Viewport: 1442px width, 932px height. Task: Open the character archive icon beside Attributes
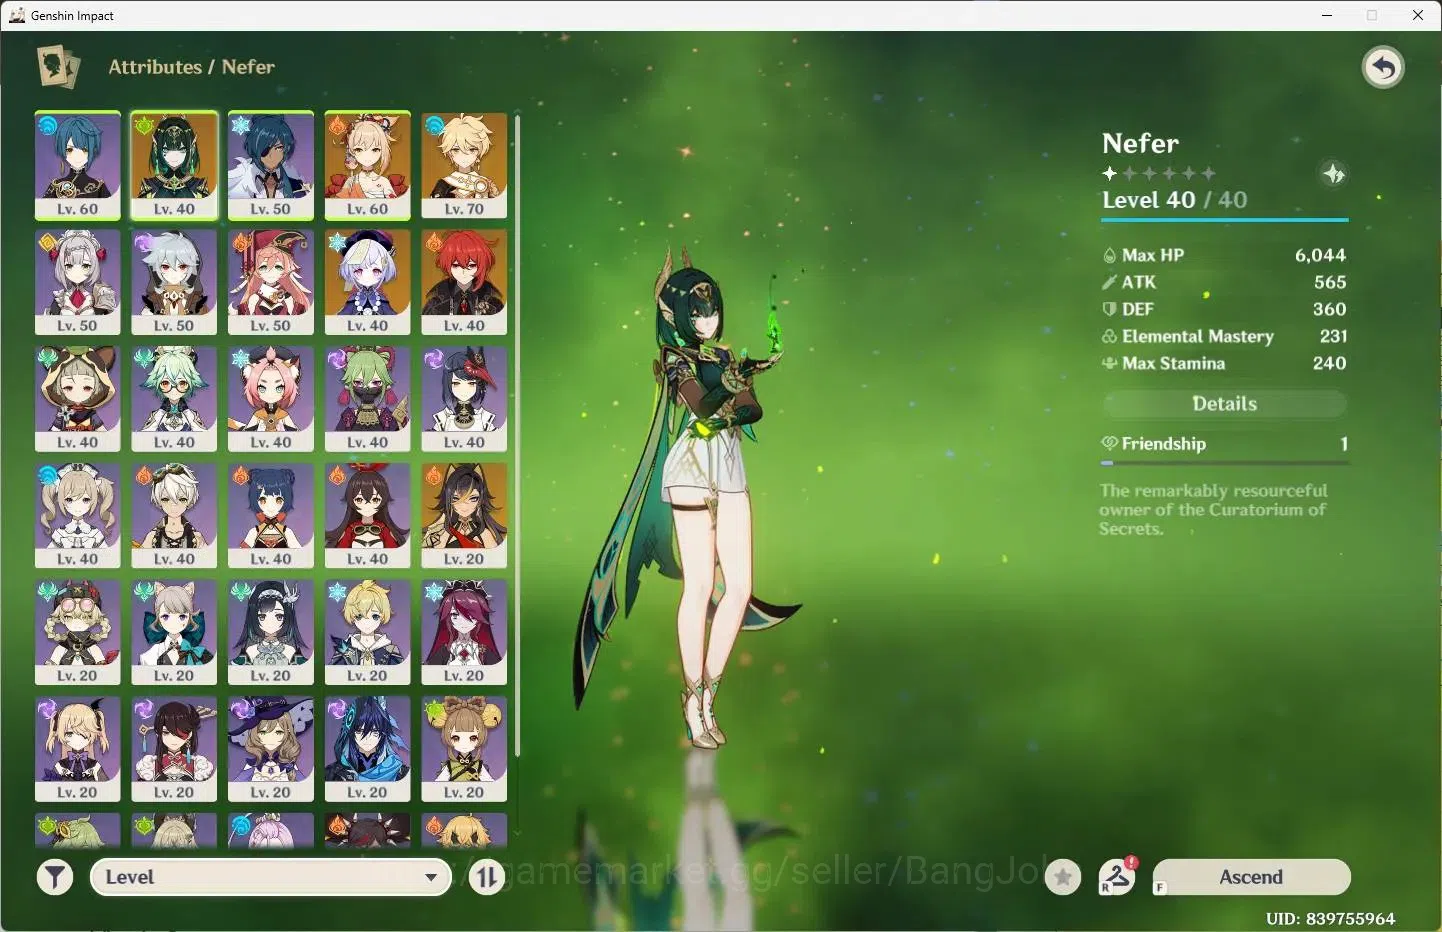pos(58,67)
